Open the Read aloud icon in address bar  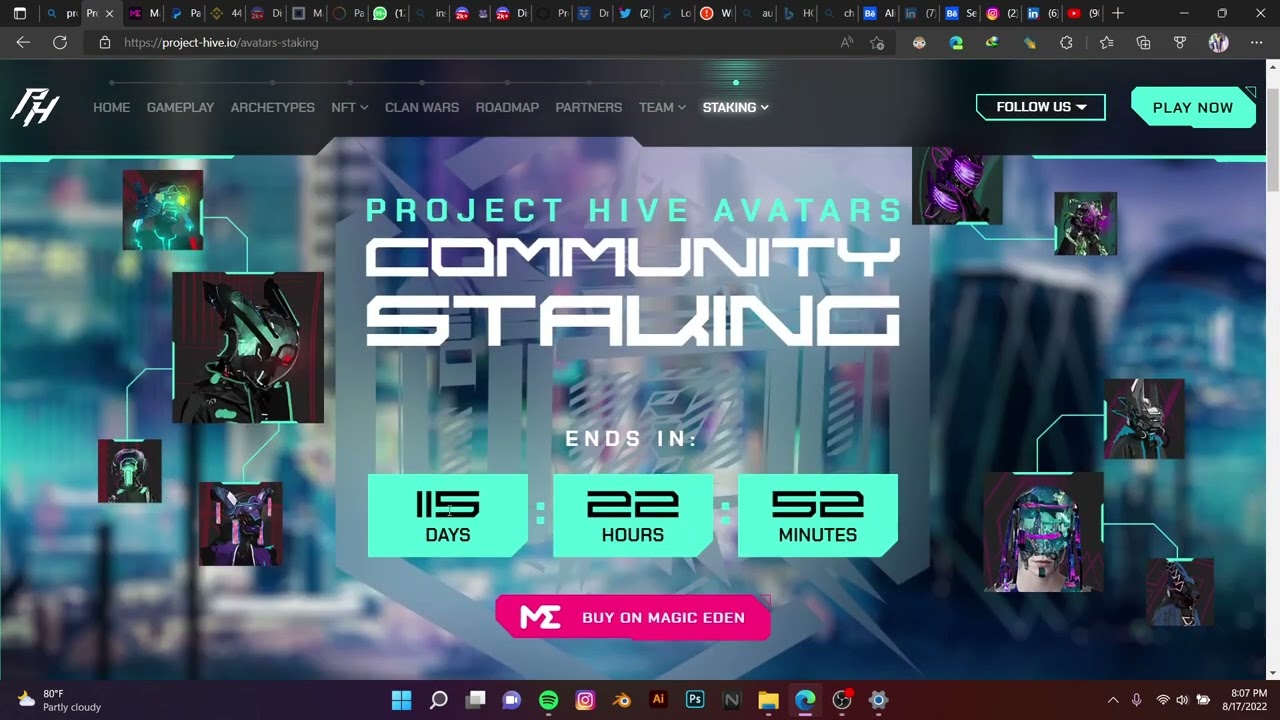coord(847,43)
